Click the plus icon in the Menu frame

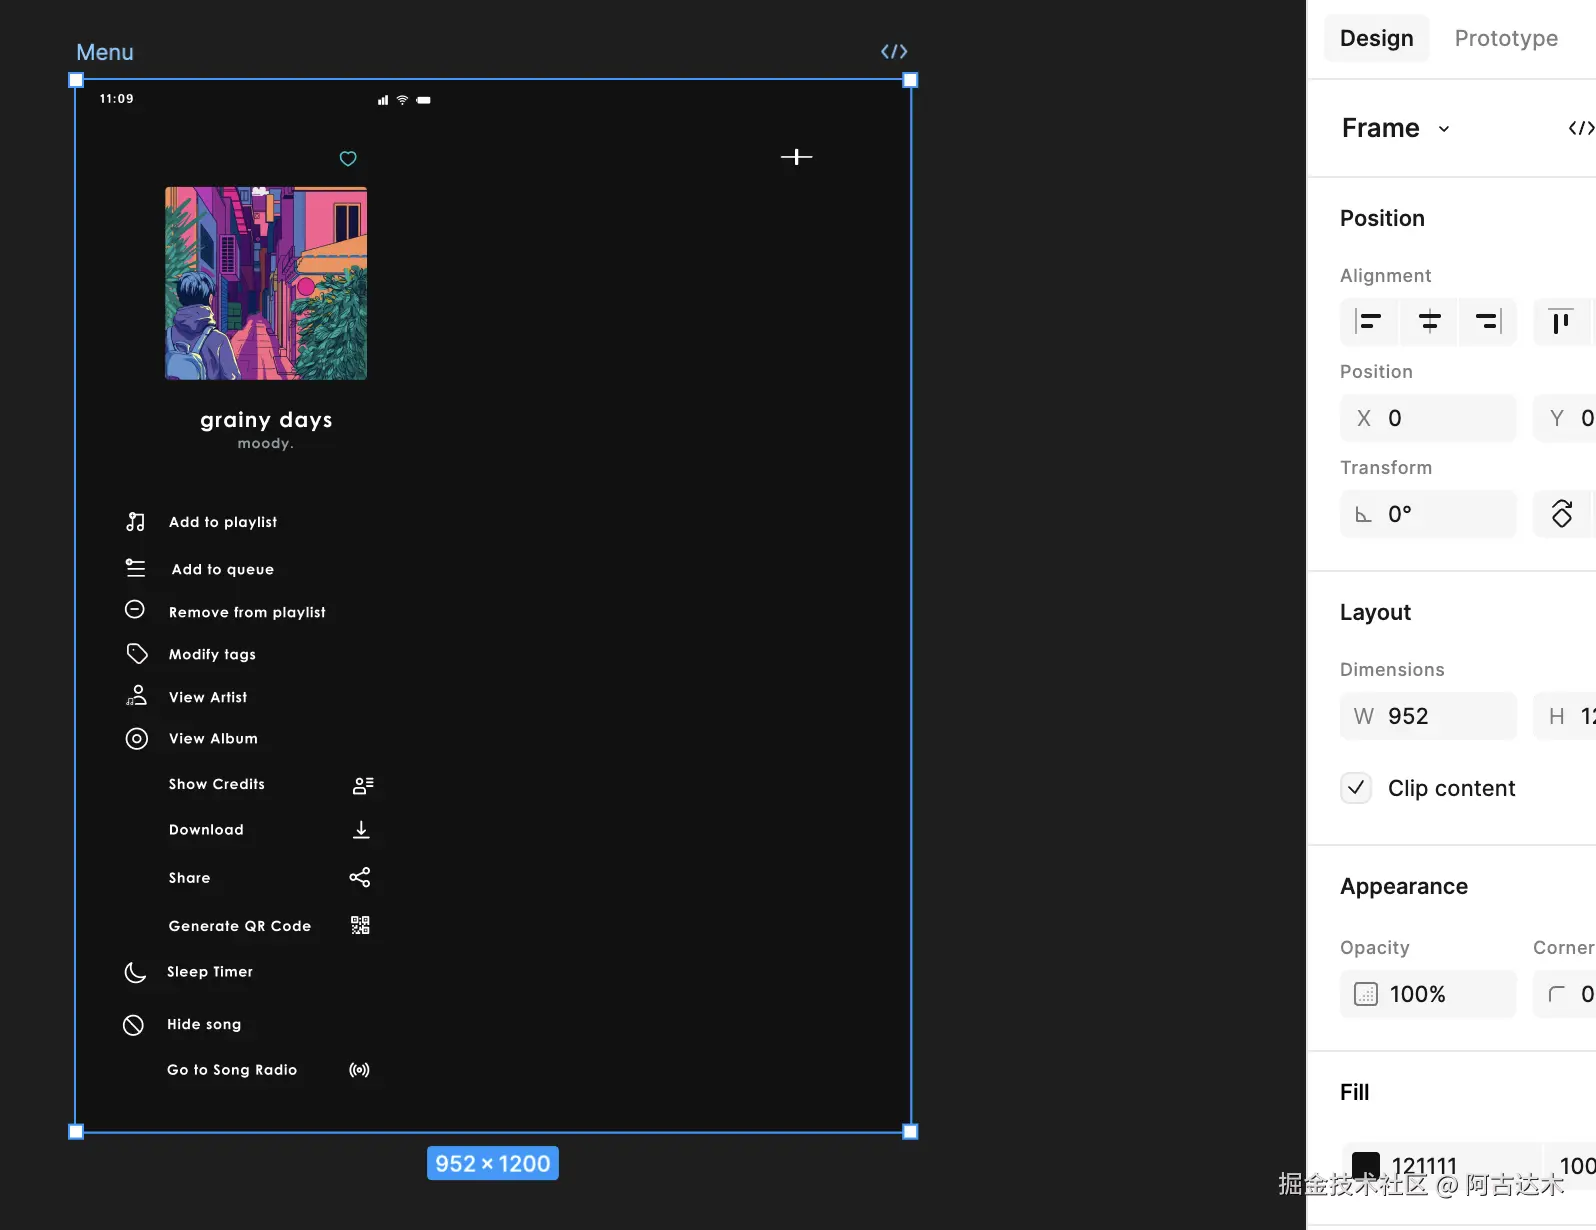click(796, 157)
